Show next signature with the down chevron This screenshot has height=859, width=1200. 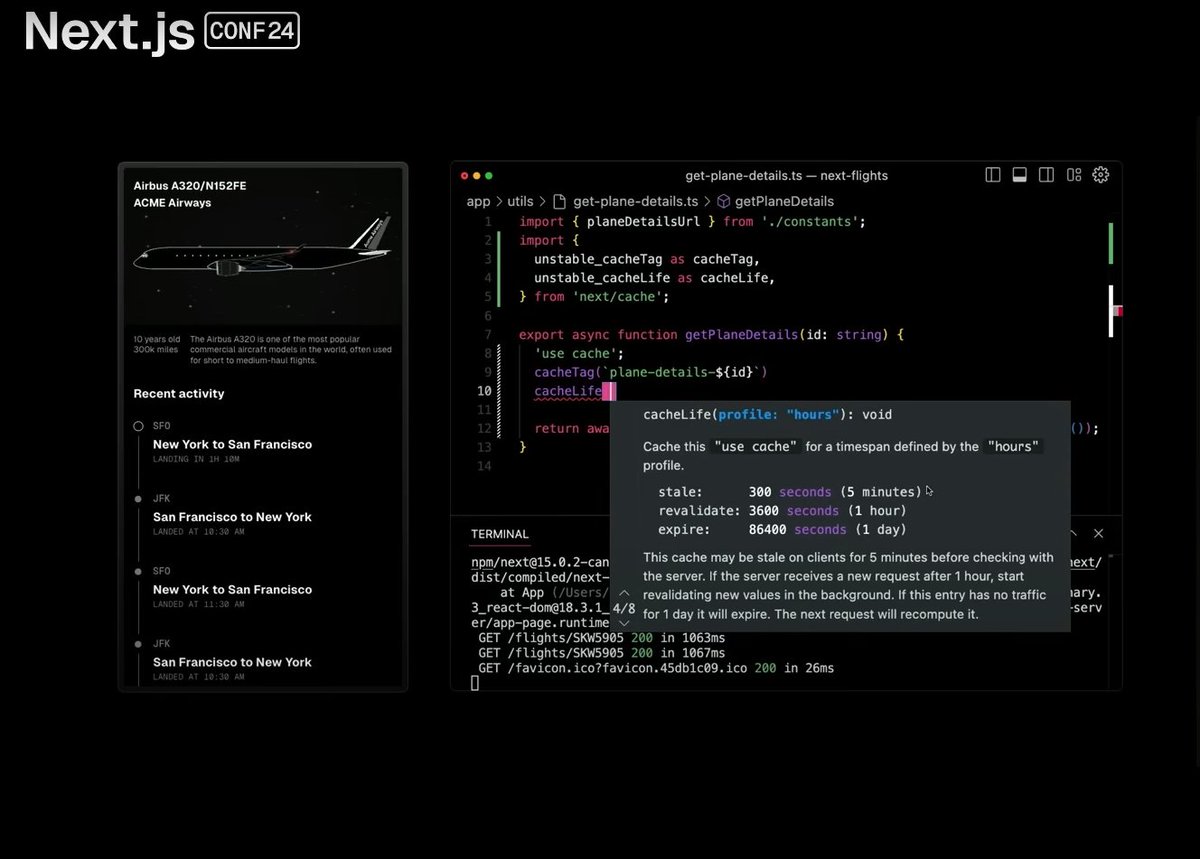pos(624,623)
